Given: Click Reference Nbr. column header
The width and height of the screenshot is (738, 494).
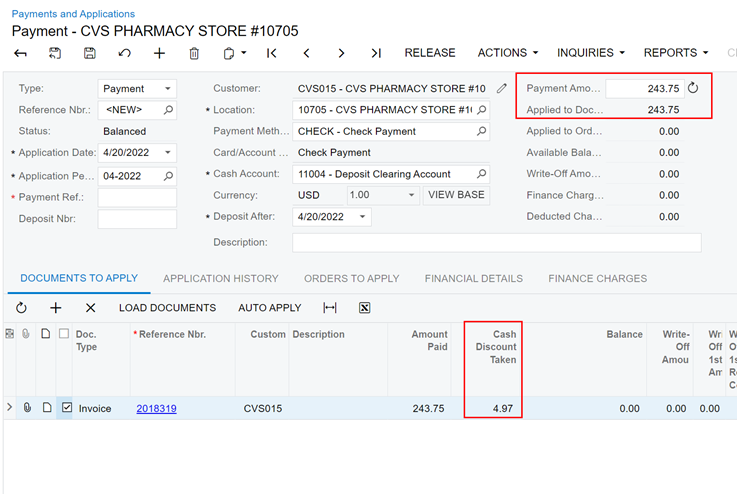Looking at the screenshot, I should click(x=172, y=334).
